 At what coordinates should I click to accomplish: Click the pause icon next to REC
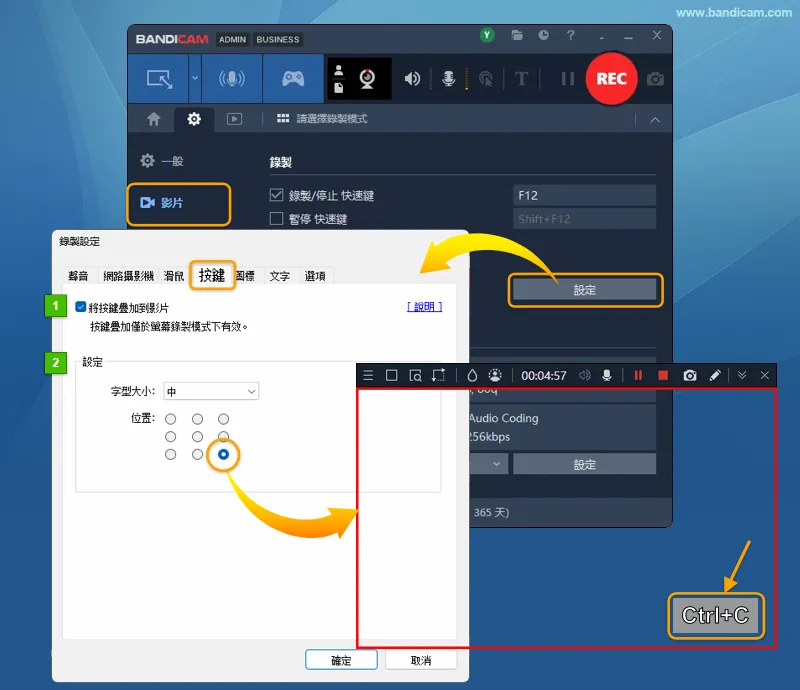567,79
